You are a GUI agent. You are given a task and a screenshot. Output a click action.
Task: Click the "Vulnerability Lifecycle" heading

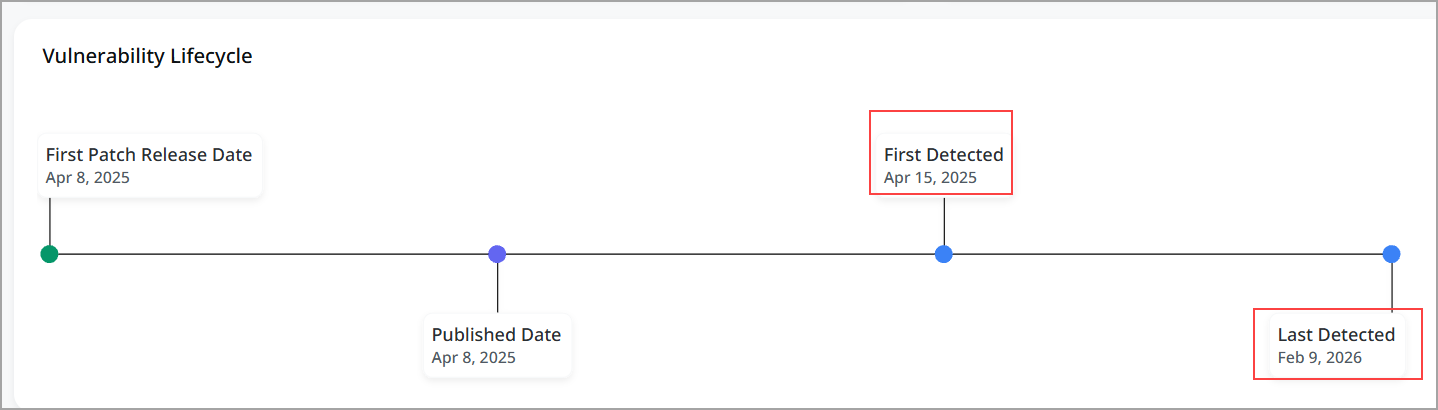[x=147, y=57]
